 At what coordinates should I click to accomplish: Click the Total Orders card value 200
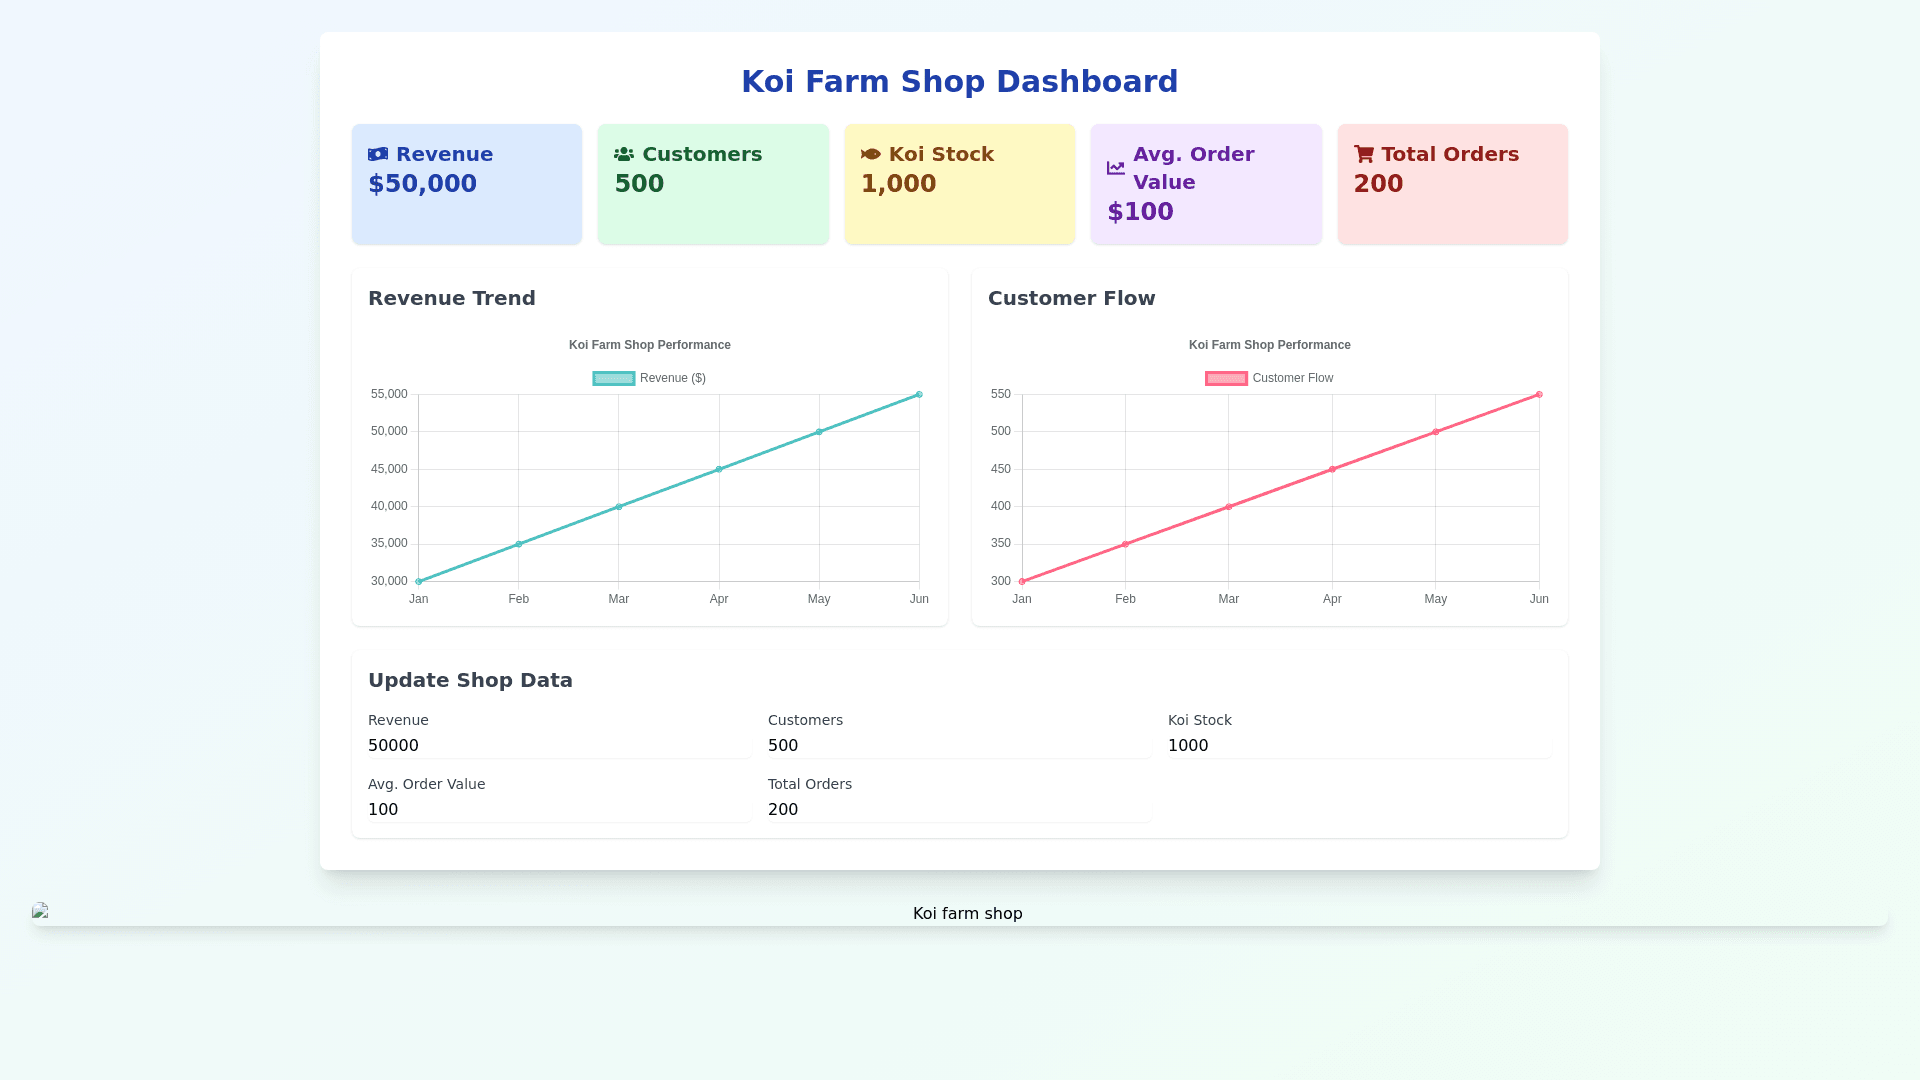1378,184
